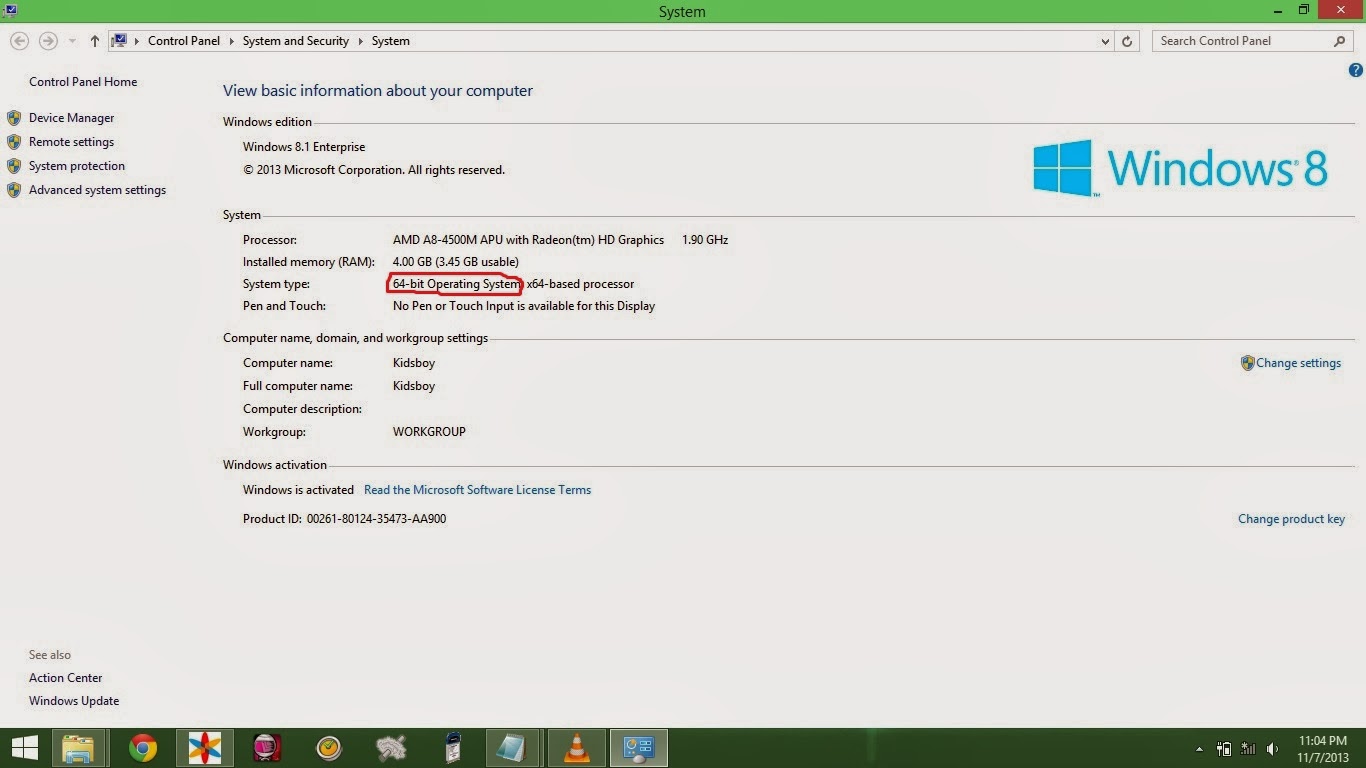Screen dimensions: 1366x768
Task: Open the colorful pinwheel taskbar app
Action: (205, 748)
